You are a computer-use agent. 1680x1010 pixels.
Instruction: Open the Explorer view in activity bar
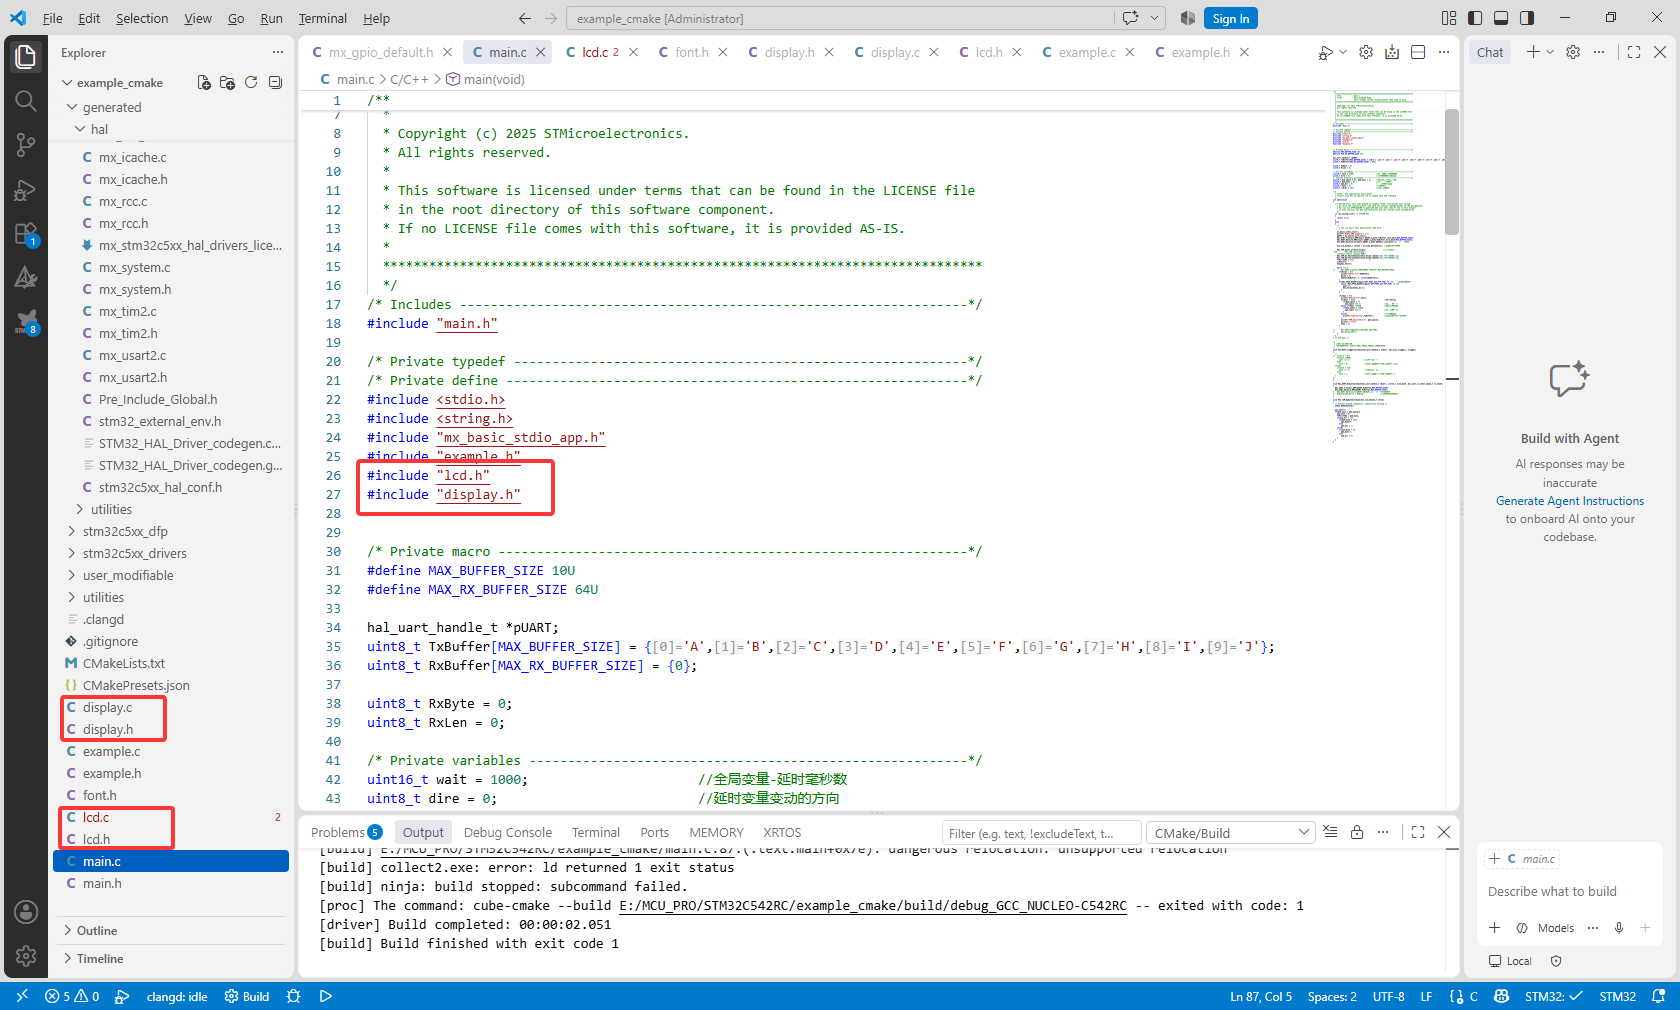[26, 56]
